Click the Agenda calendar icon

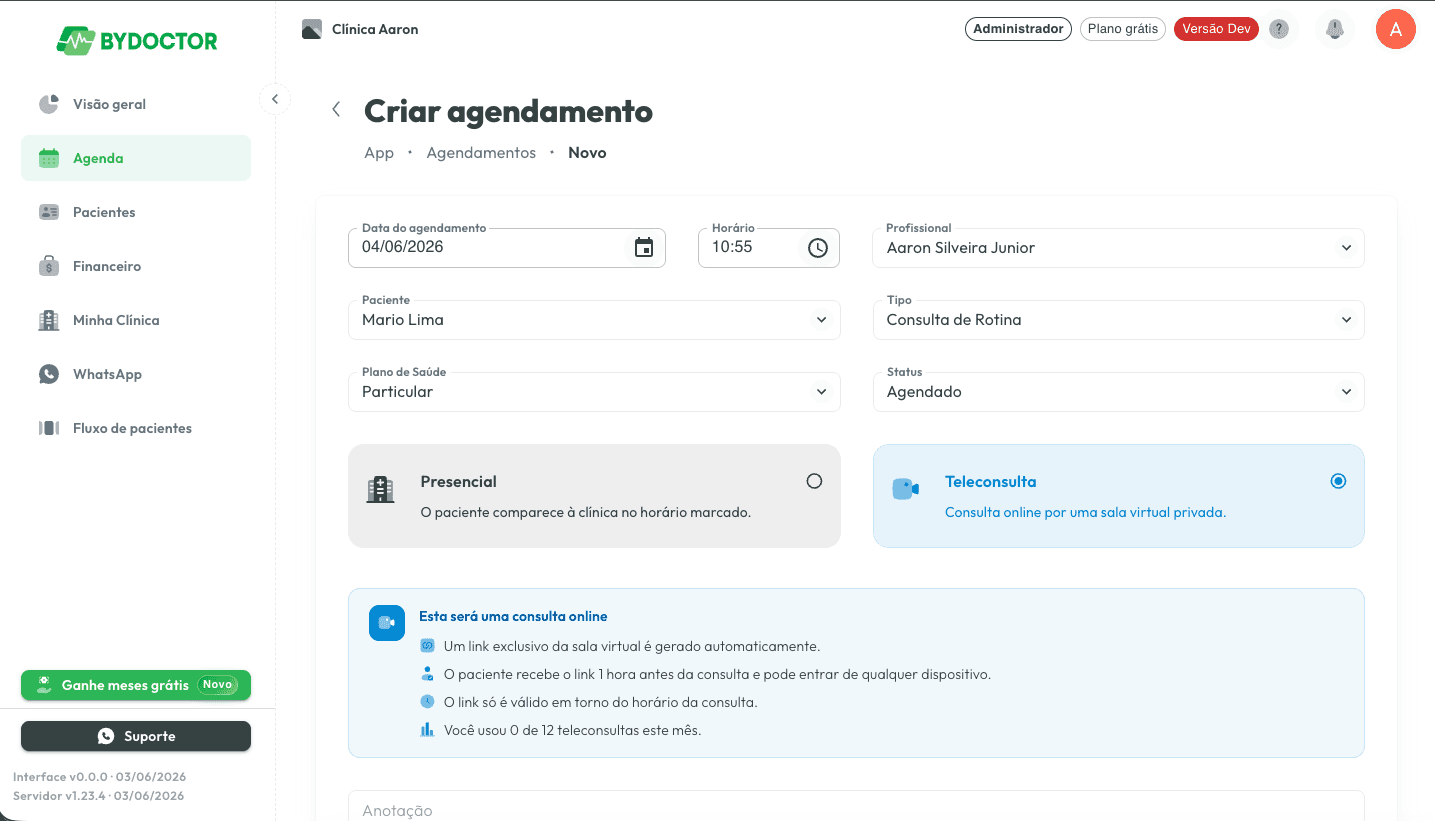point(49,158)
